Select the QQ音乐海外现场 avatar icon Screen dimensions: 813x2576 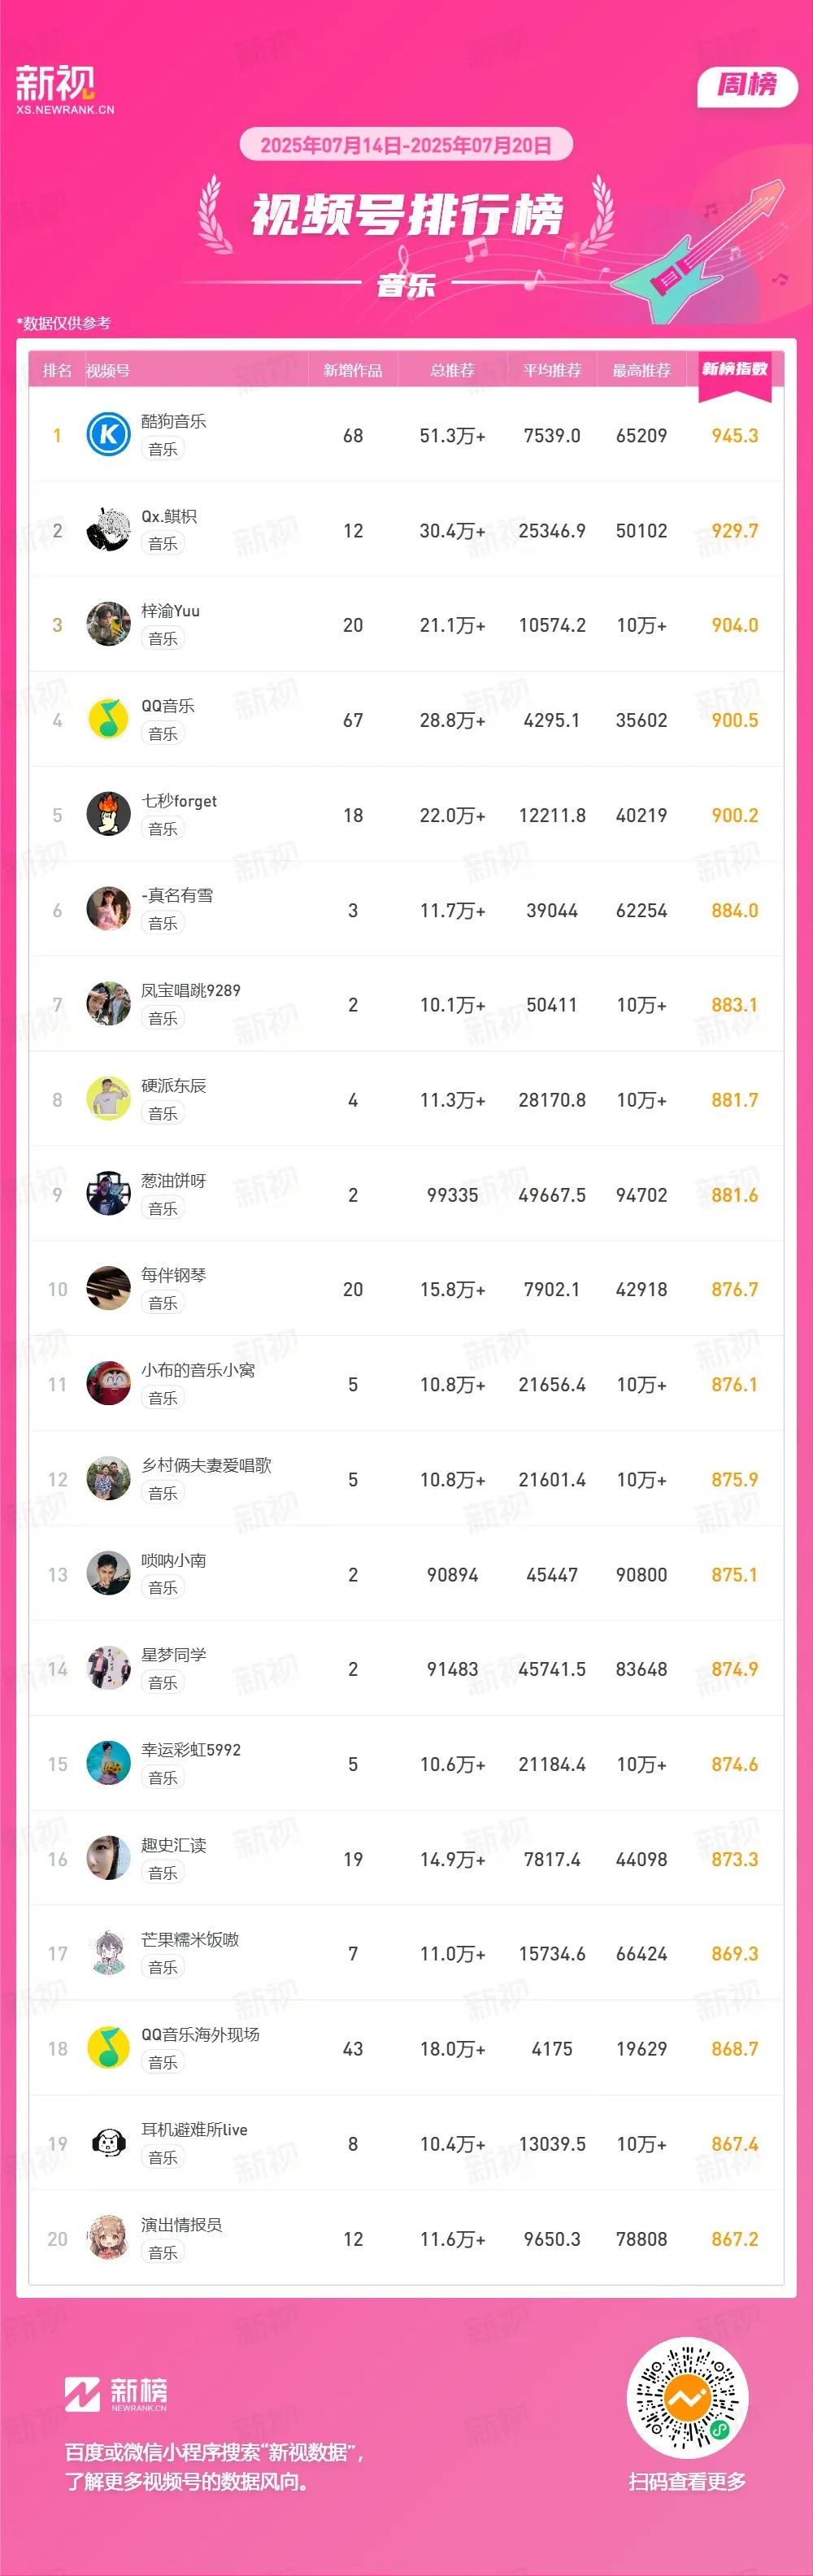(x=108, y=2048)
